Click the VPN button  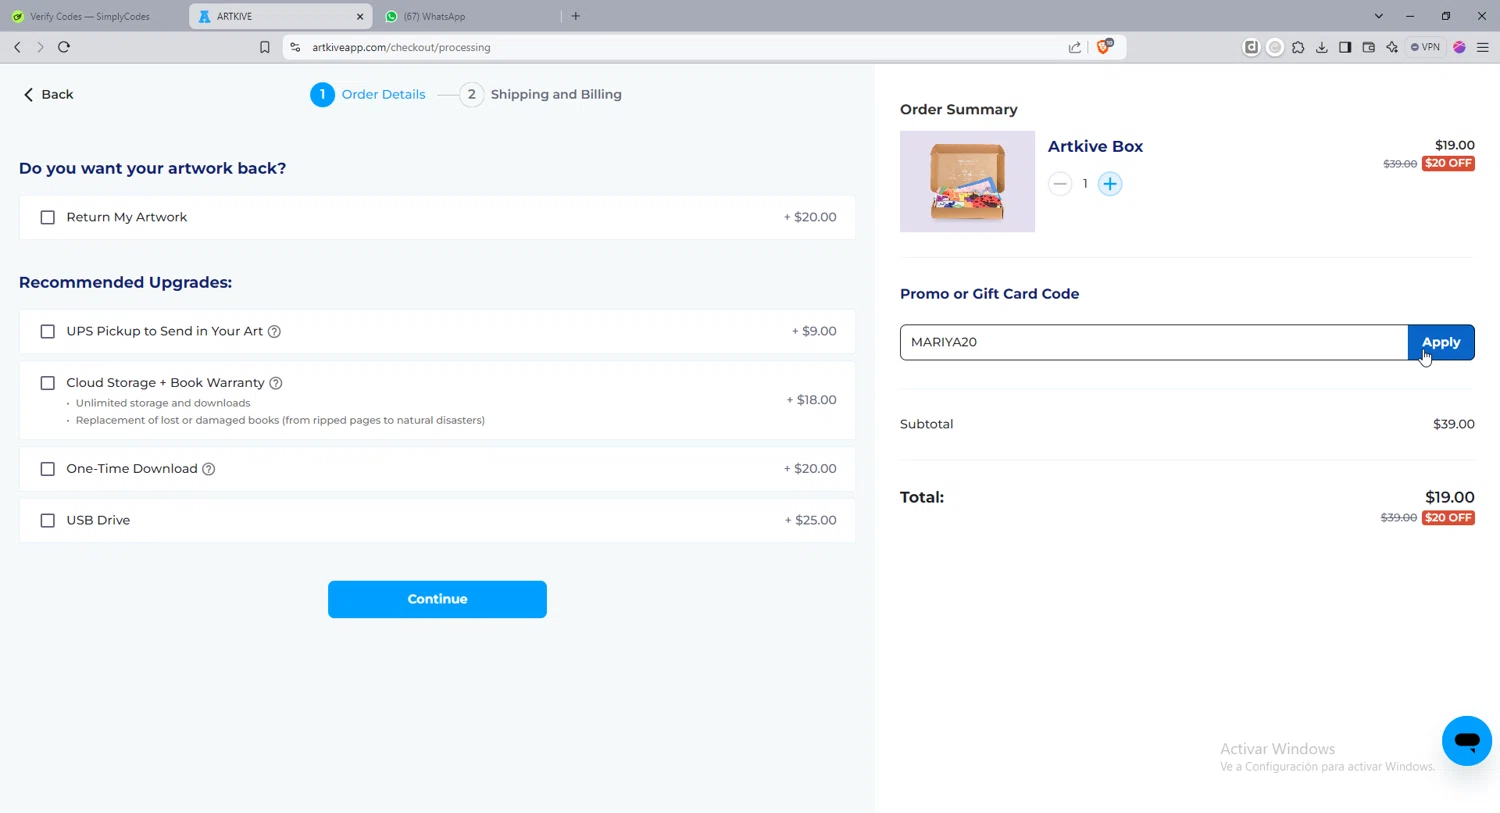(x=1426, y=47)
